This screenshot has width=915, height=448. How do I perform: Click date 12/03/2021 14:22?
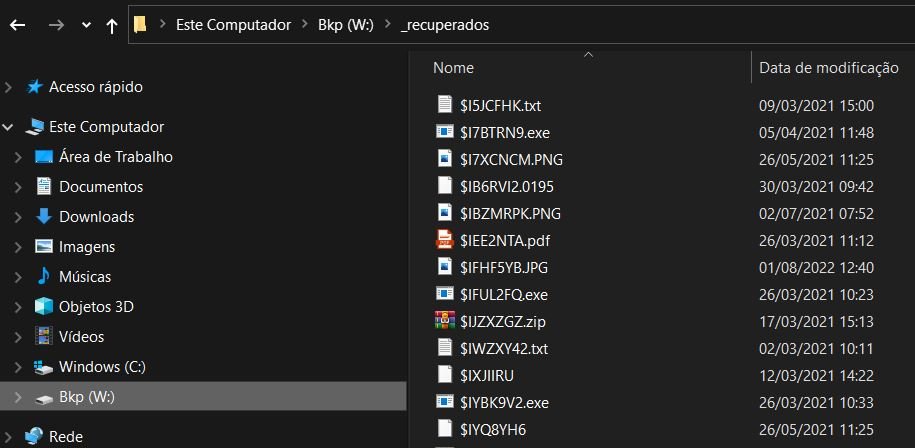[816, 376]
